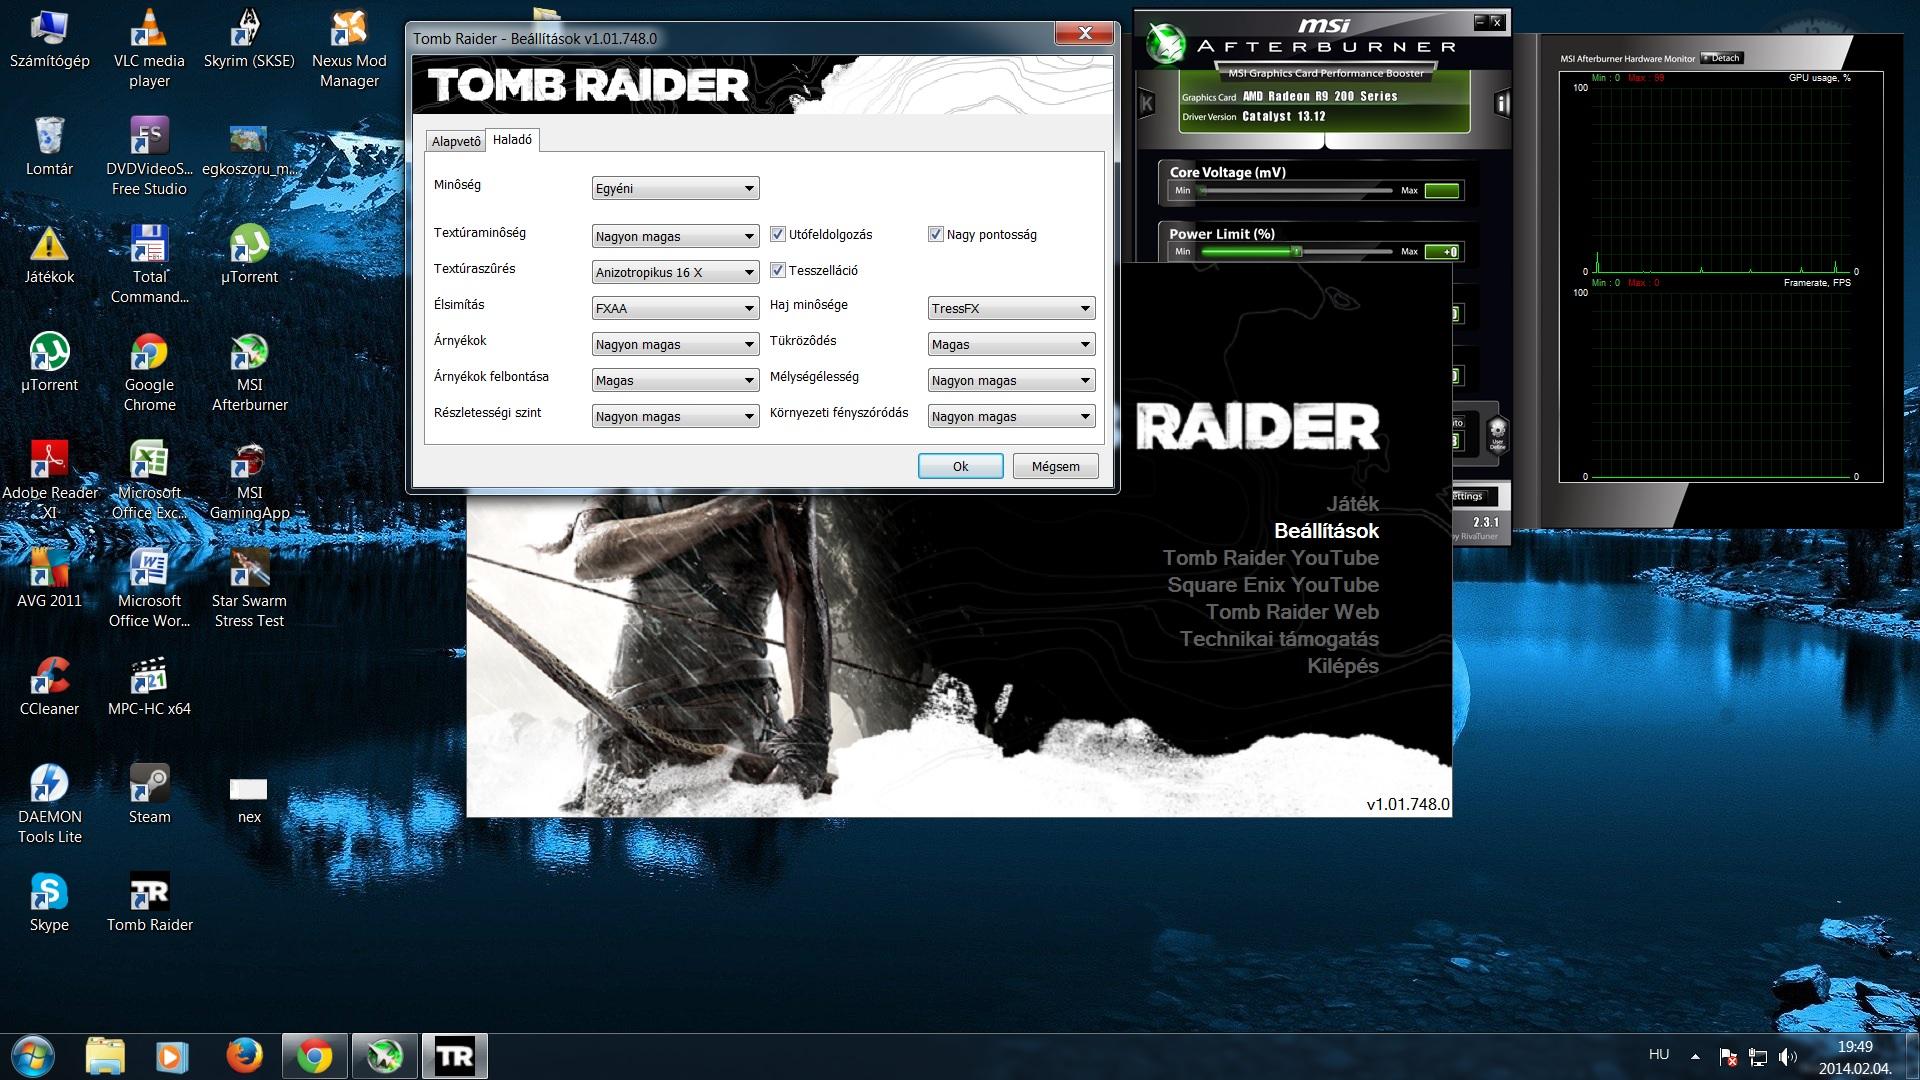
Task: Change the Élsimítás FXAA dropdown
Action: [675, 308]
